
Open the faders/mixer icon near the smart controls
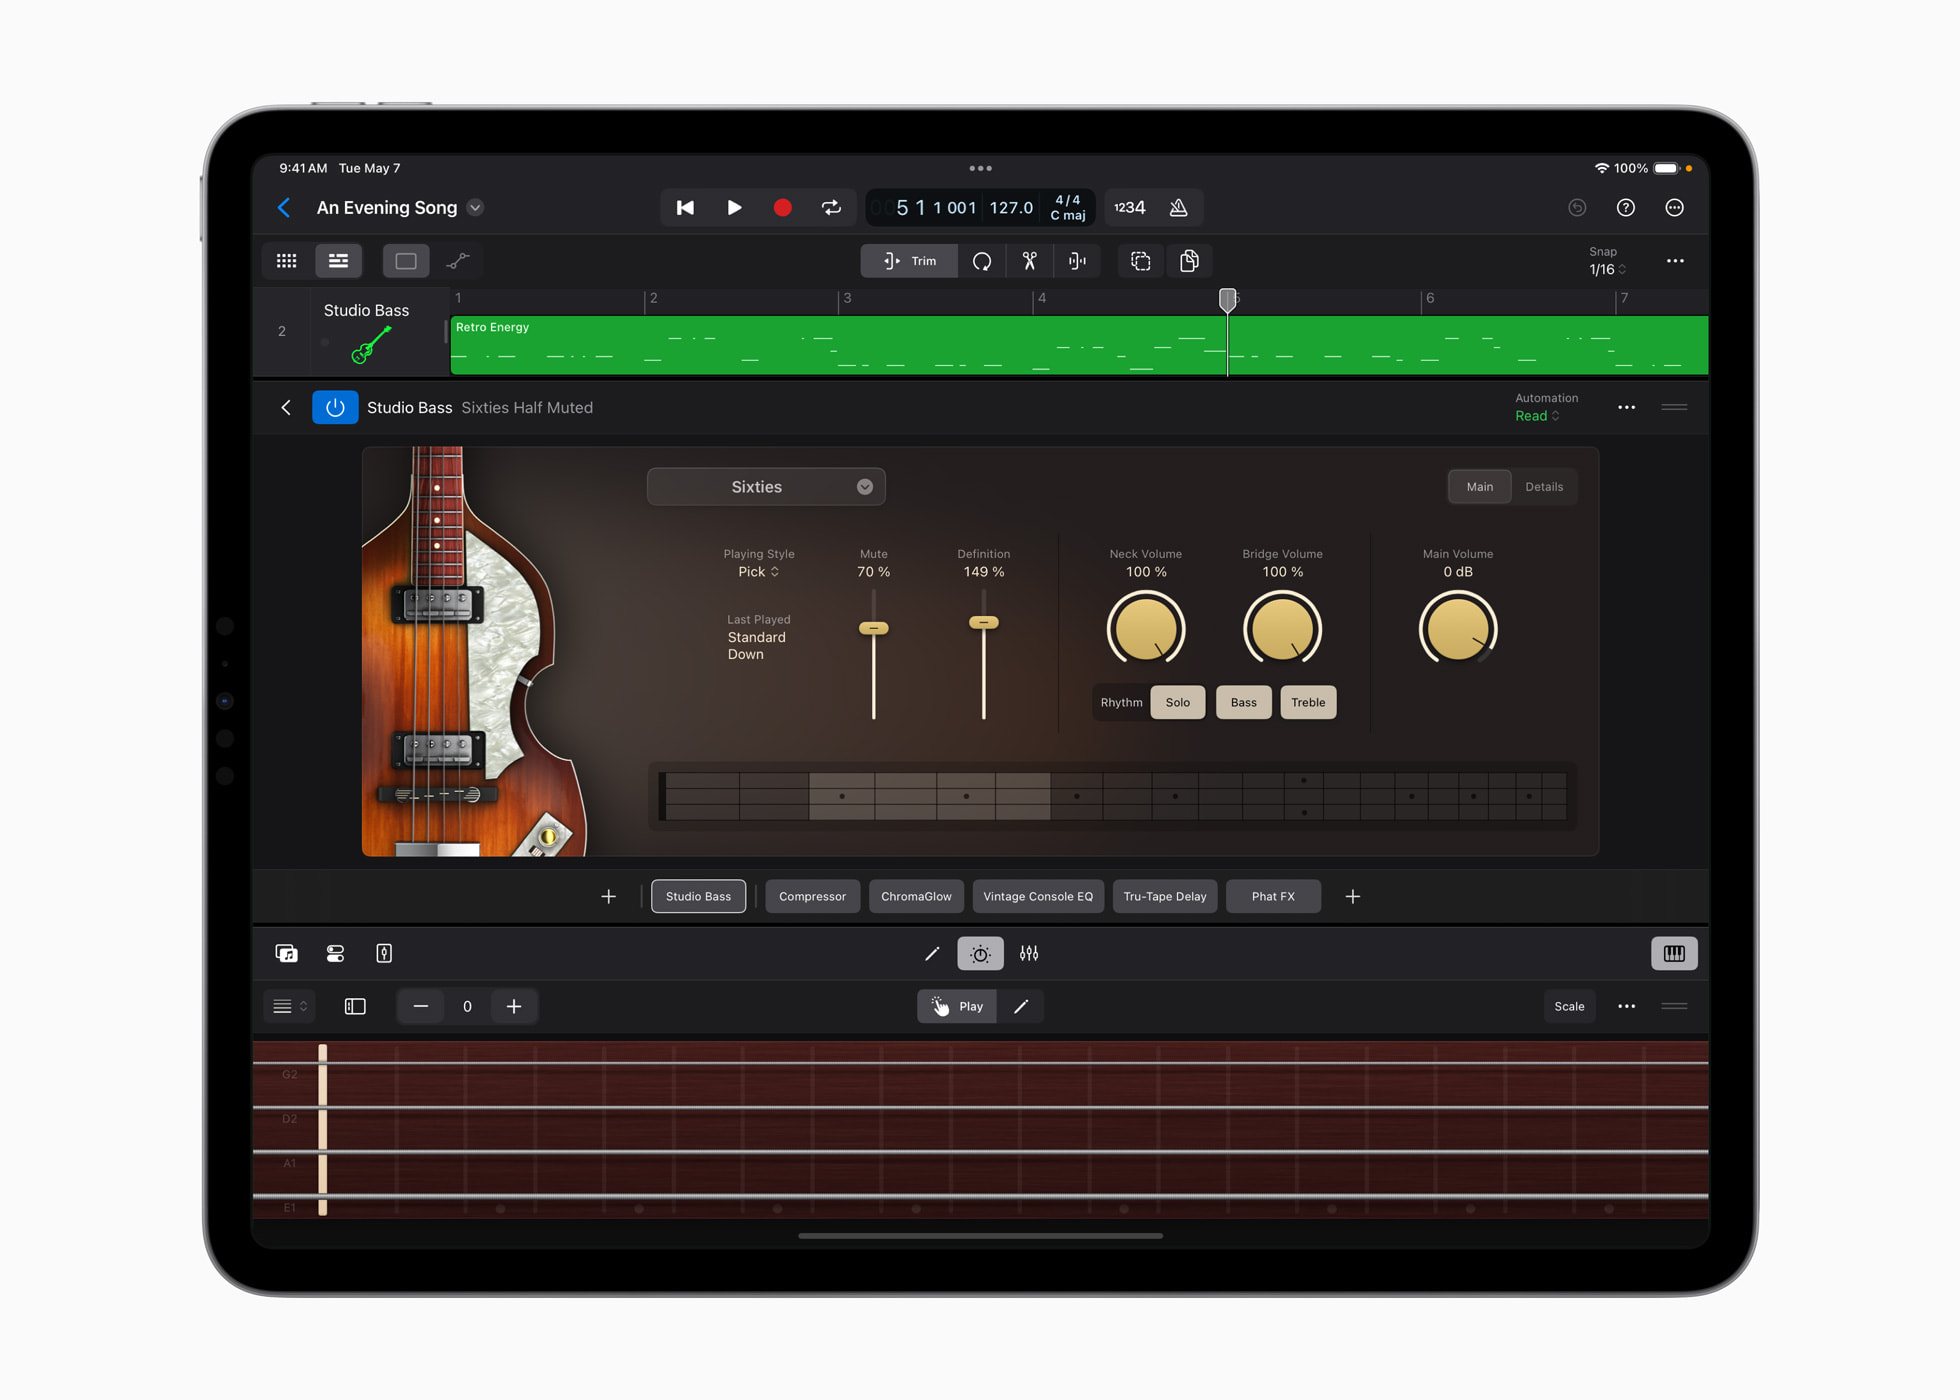[1029, 953]
